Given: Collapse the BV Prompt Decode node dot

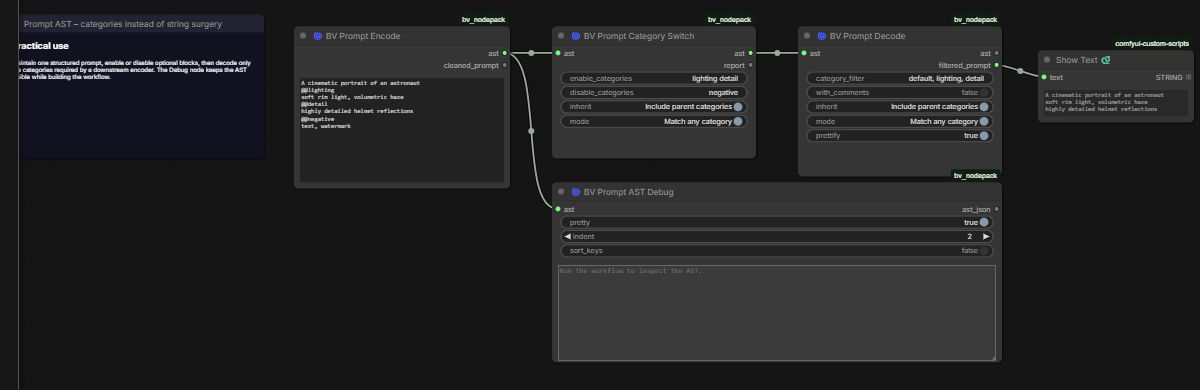Looking at the screenshot, I should tap(808, 36).
